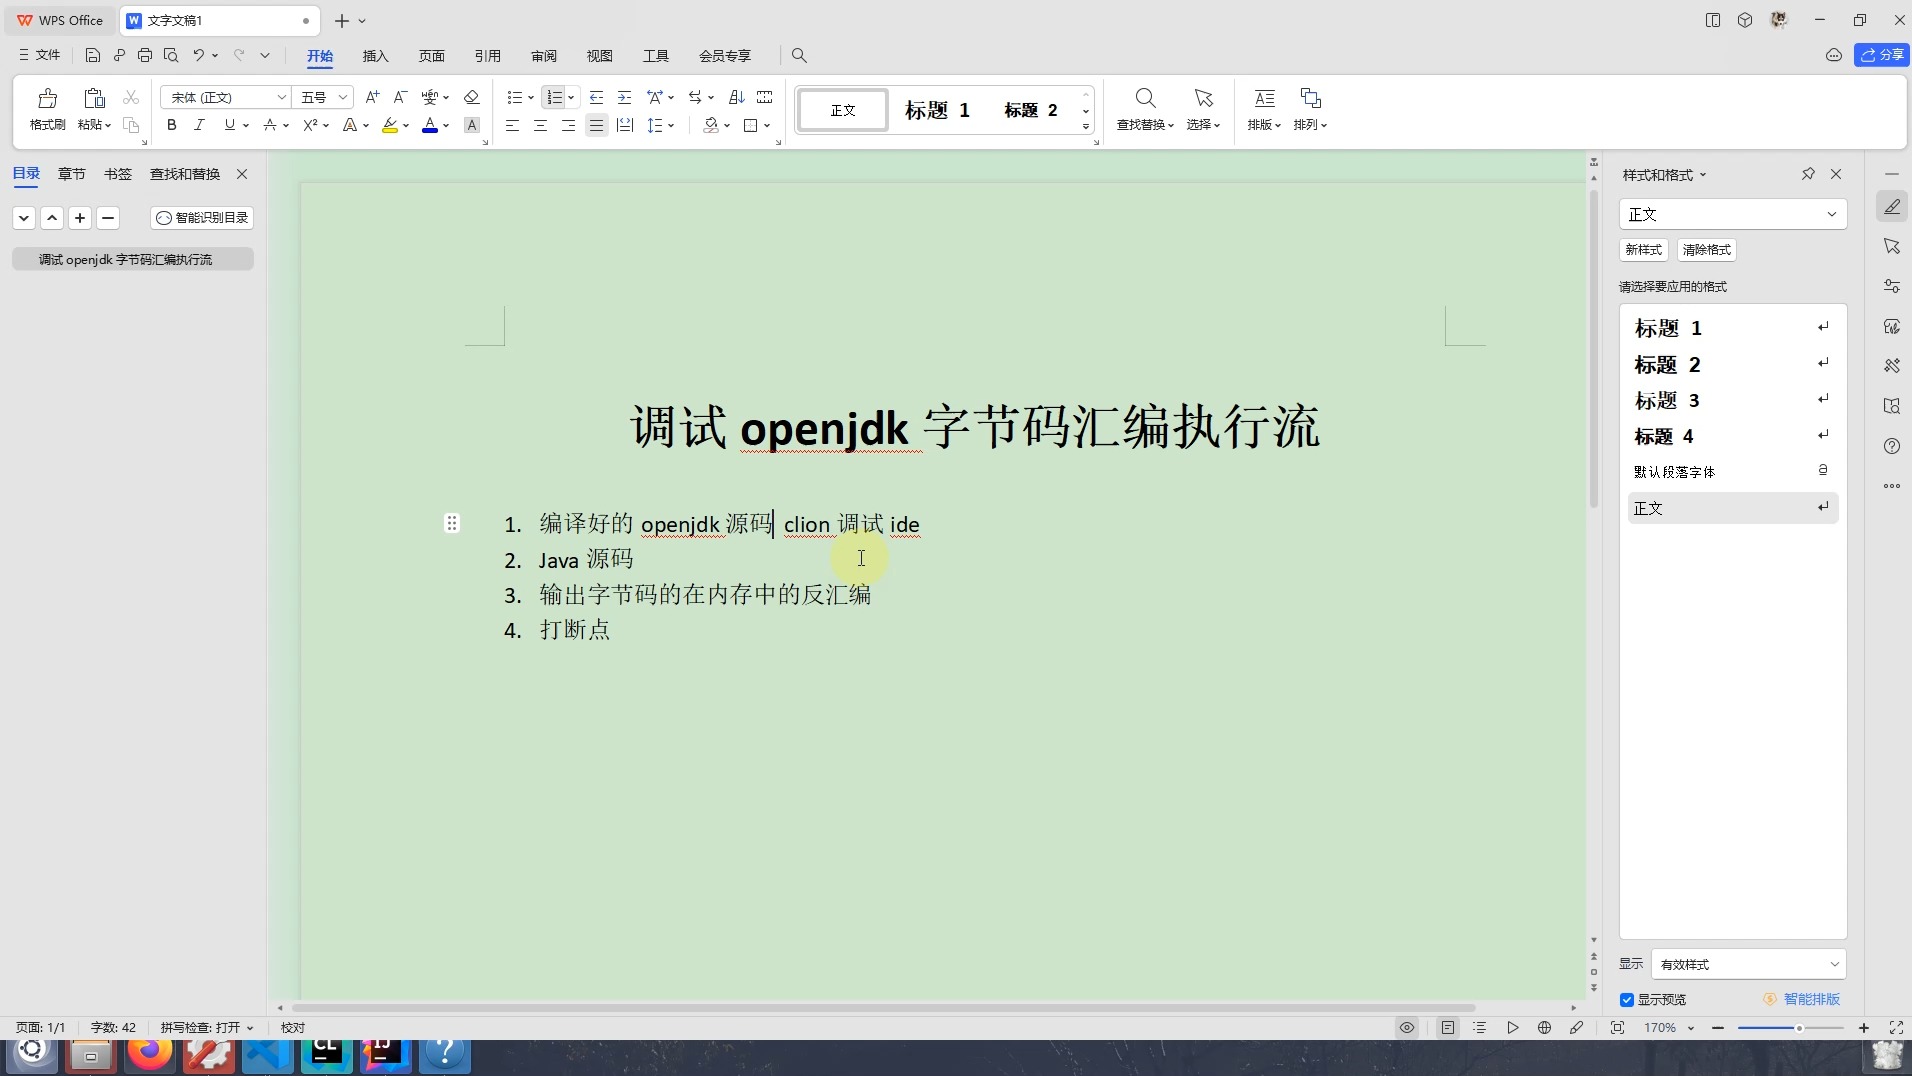
Task: Toggle bold formatting on selected text
Action: pos(170,124)
